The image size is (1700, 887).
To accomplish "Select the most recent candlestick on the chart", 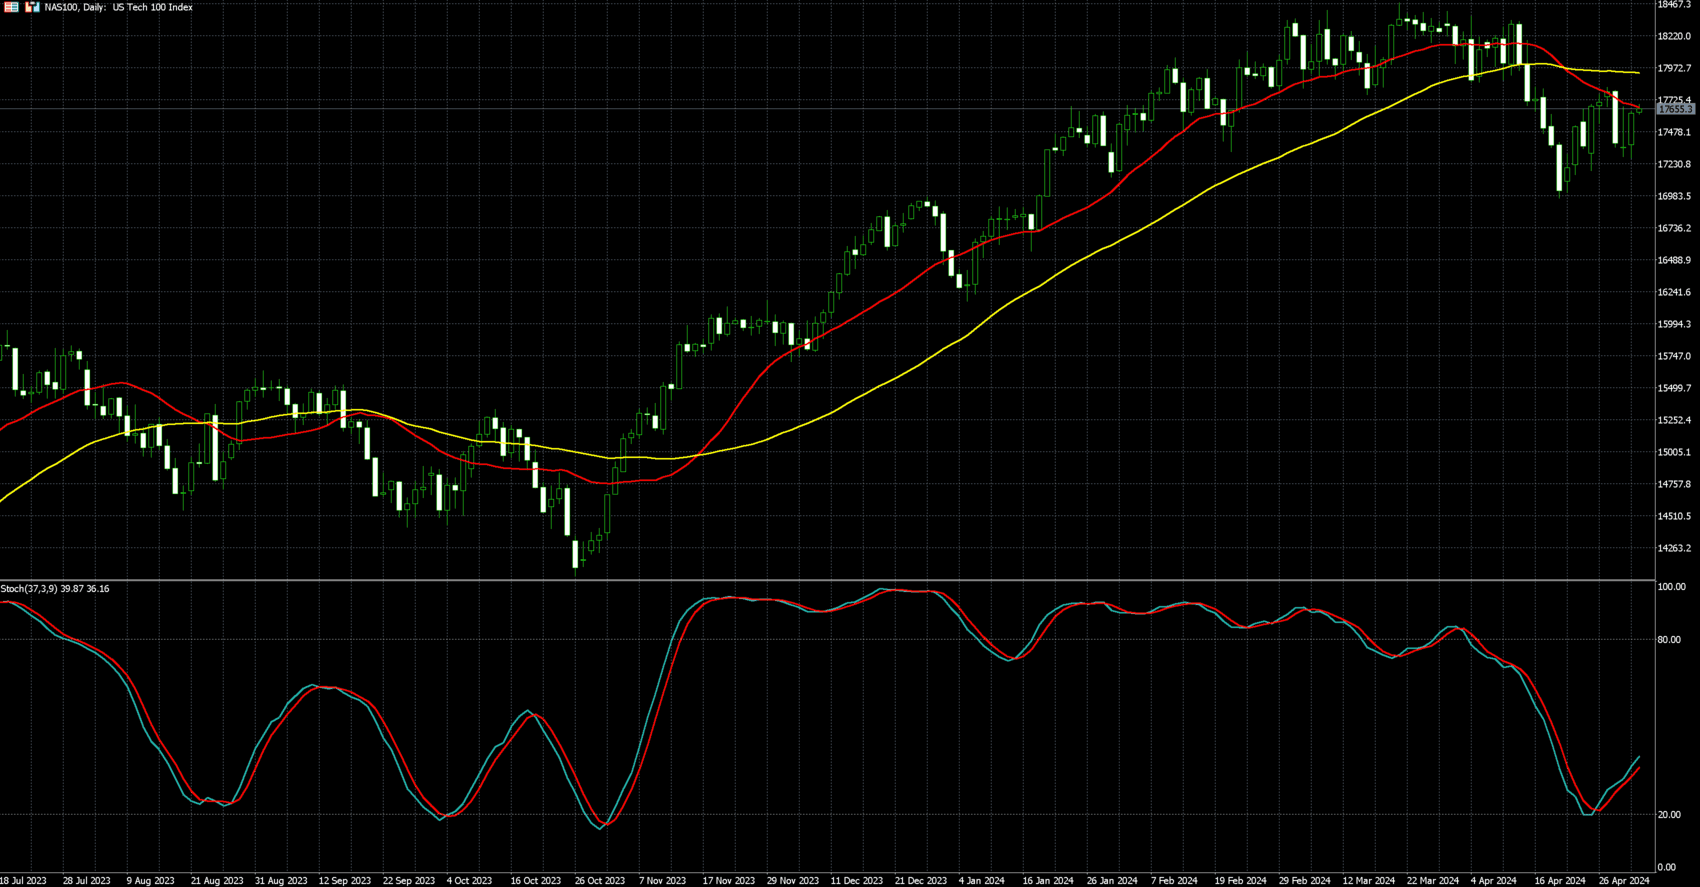I will pyautogui.click(x=1639, y=111).
